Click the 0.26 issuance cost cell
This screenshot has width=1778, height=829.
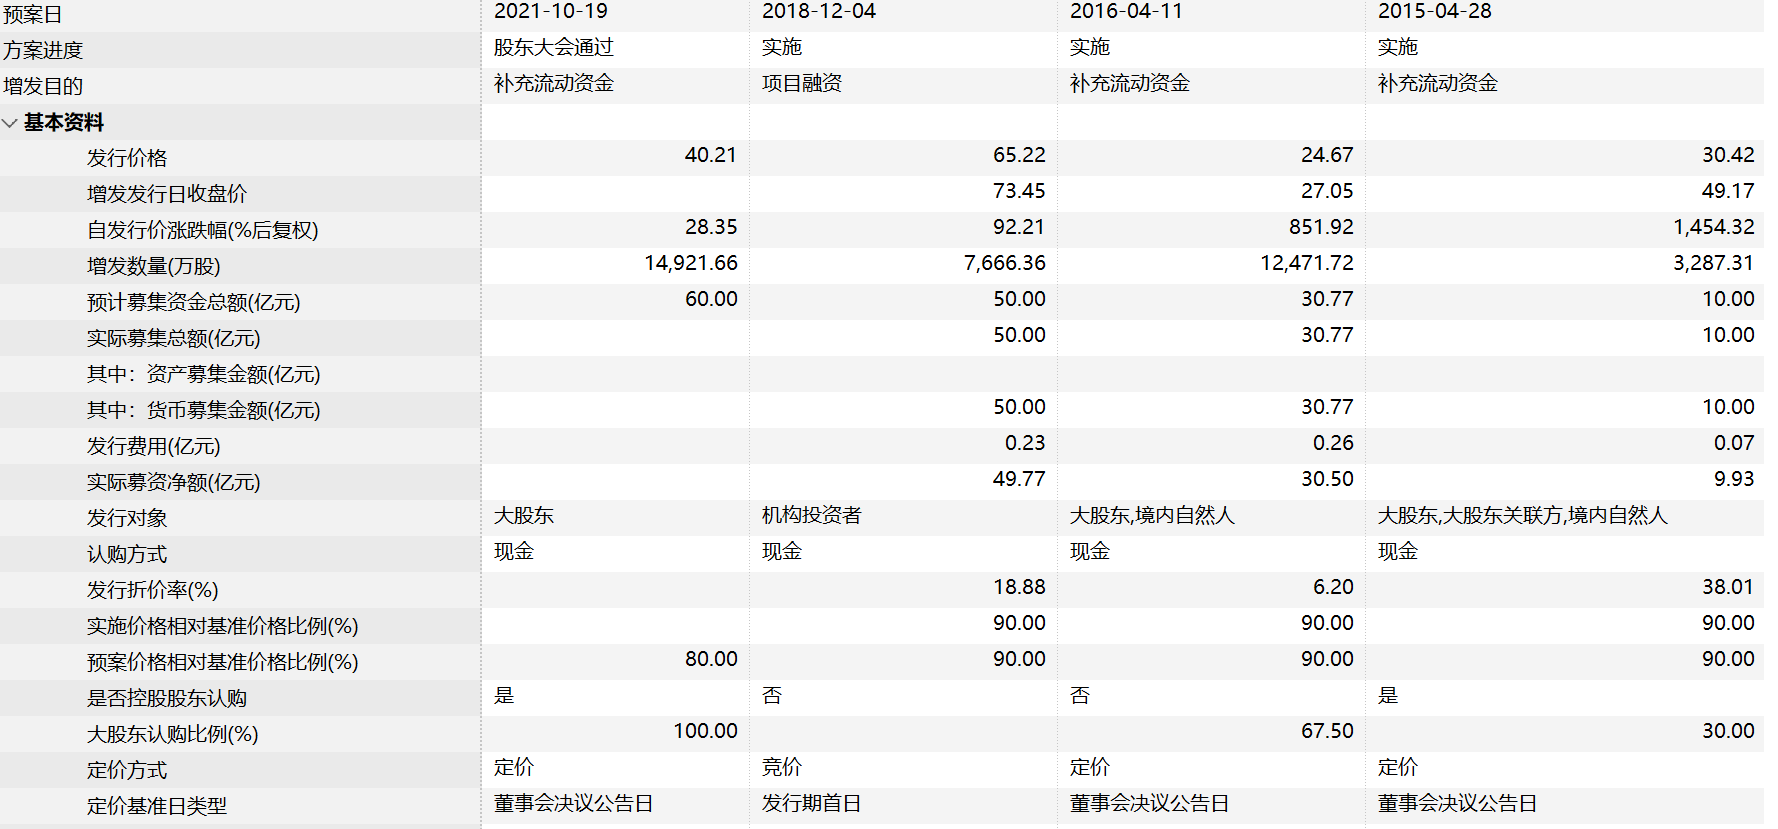(1333, 443)
